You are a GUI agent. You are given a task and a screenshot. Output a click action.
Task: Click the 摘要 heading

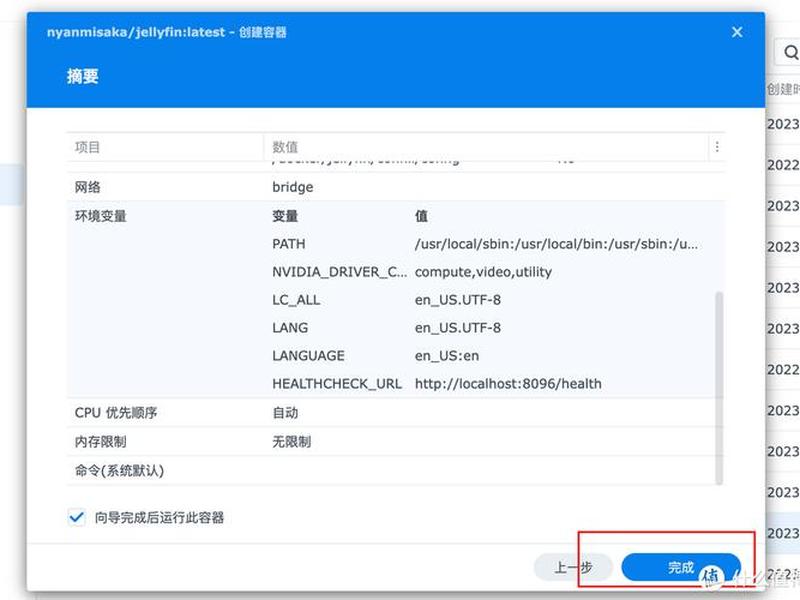click(83, 77)
